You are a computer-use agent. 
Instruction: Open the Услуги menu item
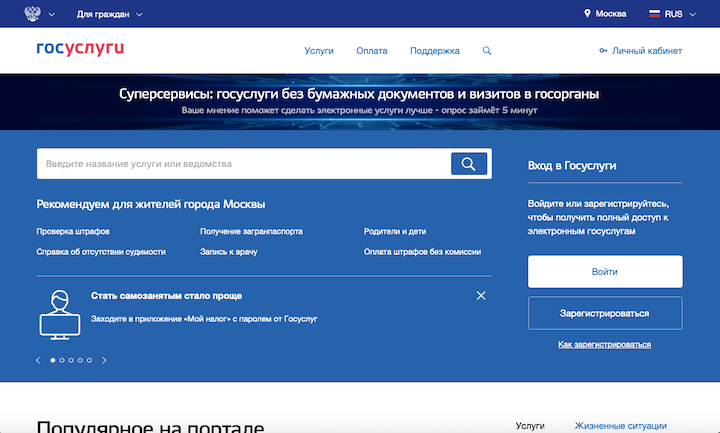tap(319, 51)
